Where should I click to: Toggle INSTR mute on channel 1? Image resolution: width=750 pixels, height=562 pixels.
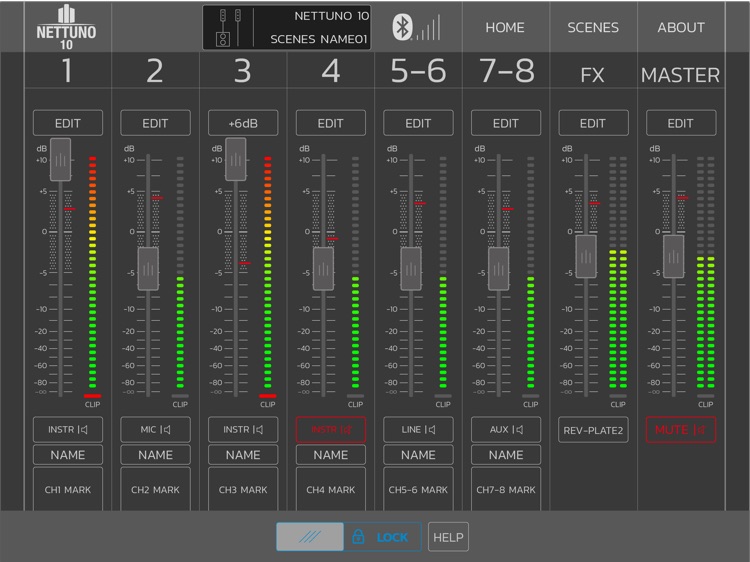67,430
